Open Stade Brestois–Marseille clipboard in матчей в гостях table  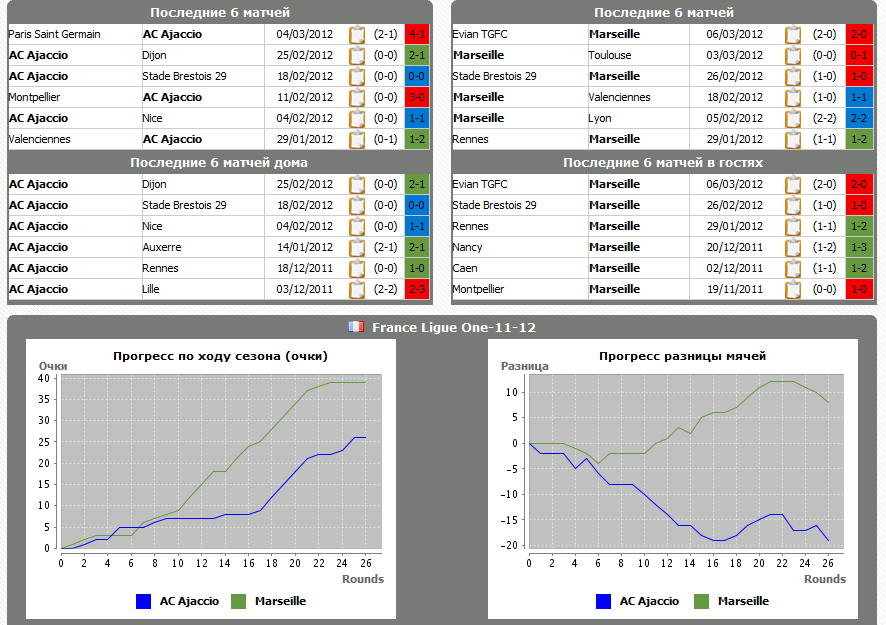click(793, 205)
